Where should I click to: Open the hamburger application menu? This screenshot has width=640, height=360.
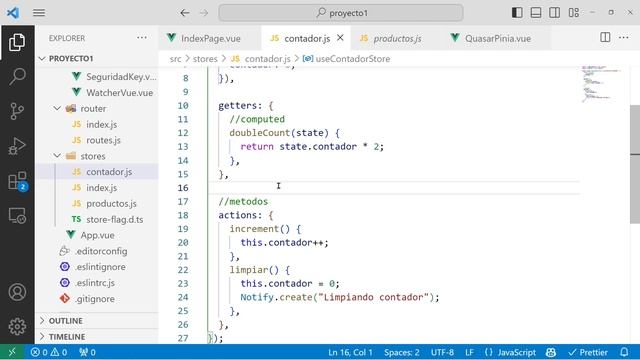39,13
